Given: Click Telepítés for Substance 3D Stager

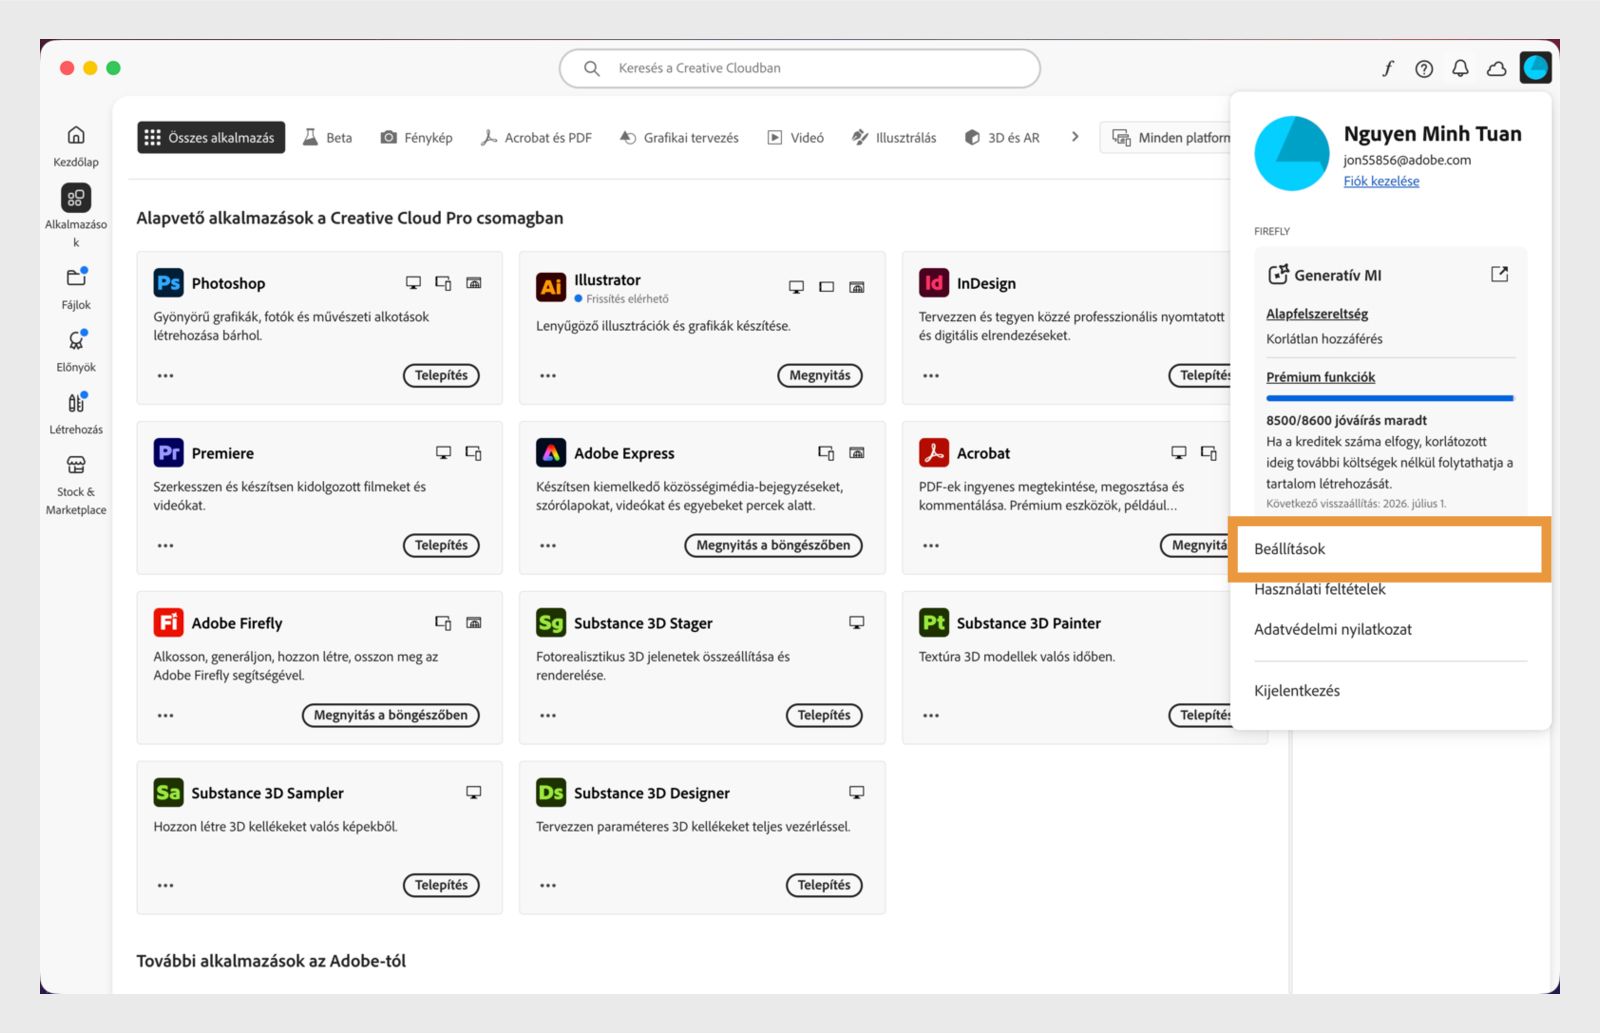Looking at the screenshot, I should tap(824, 715).
